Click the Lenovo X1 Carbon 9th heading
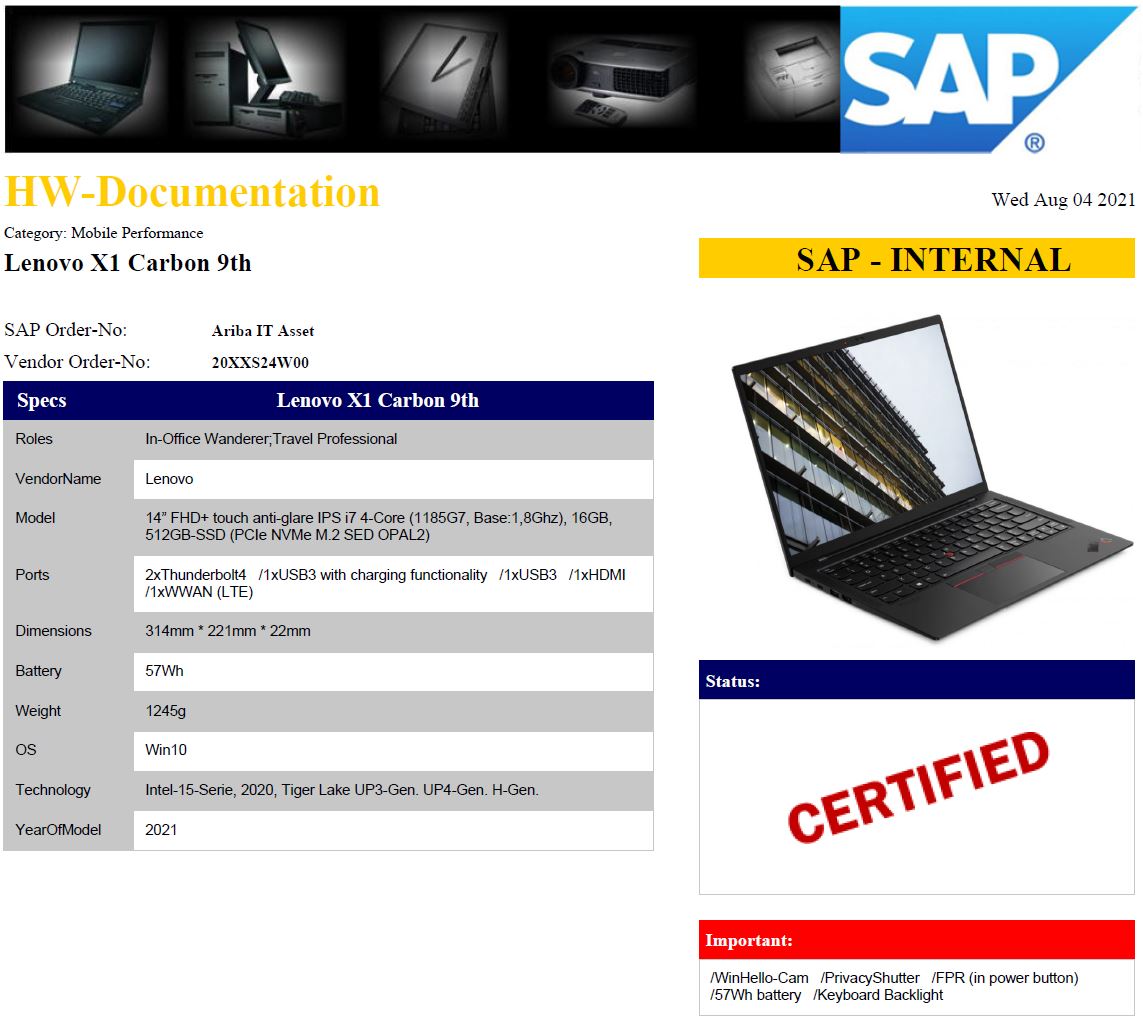Screen dimensions: 1143x1033 click(x=128, y=262)
